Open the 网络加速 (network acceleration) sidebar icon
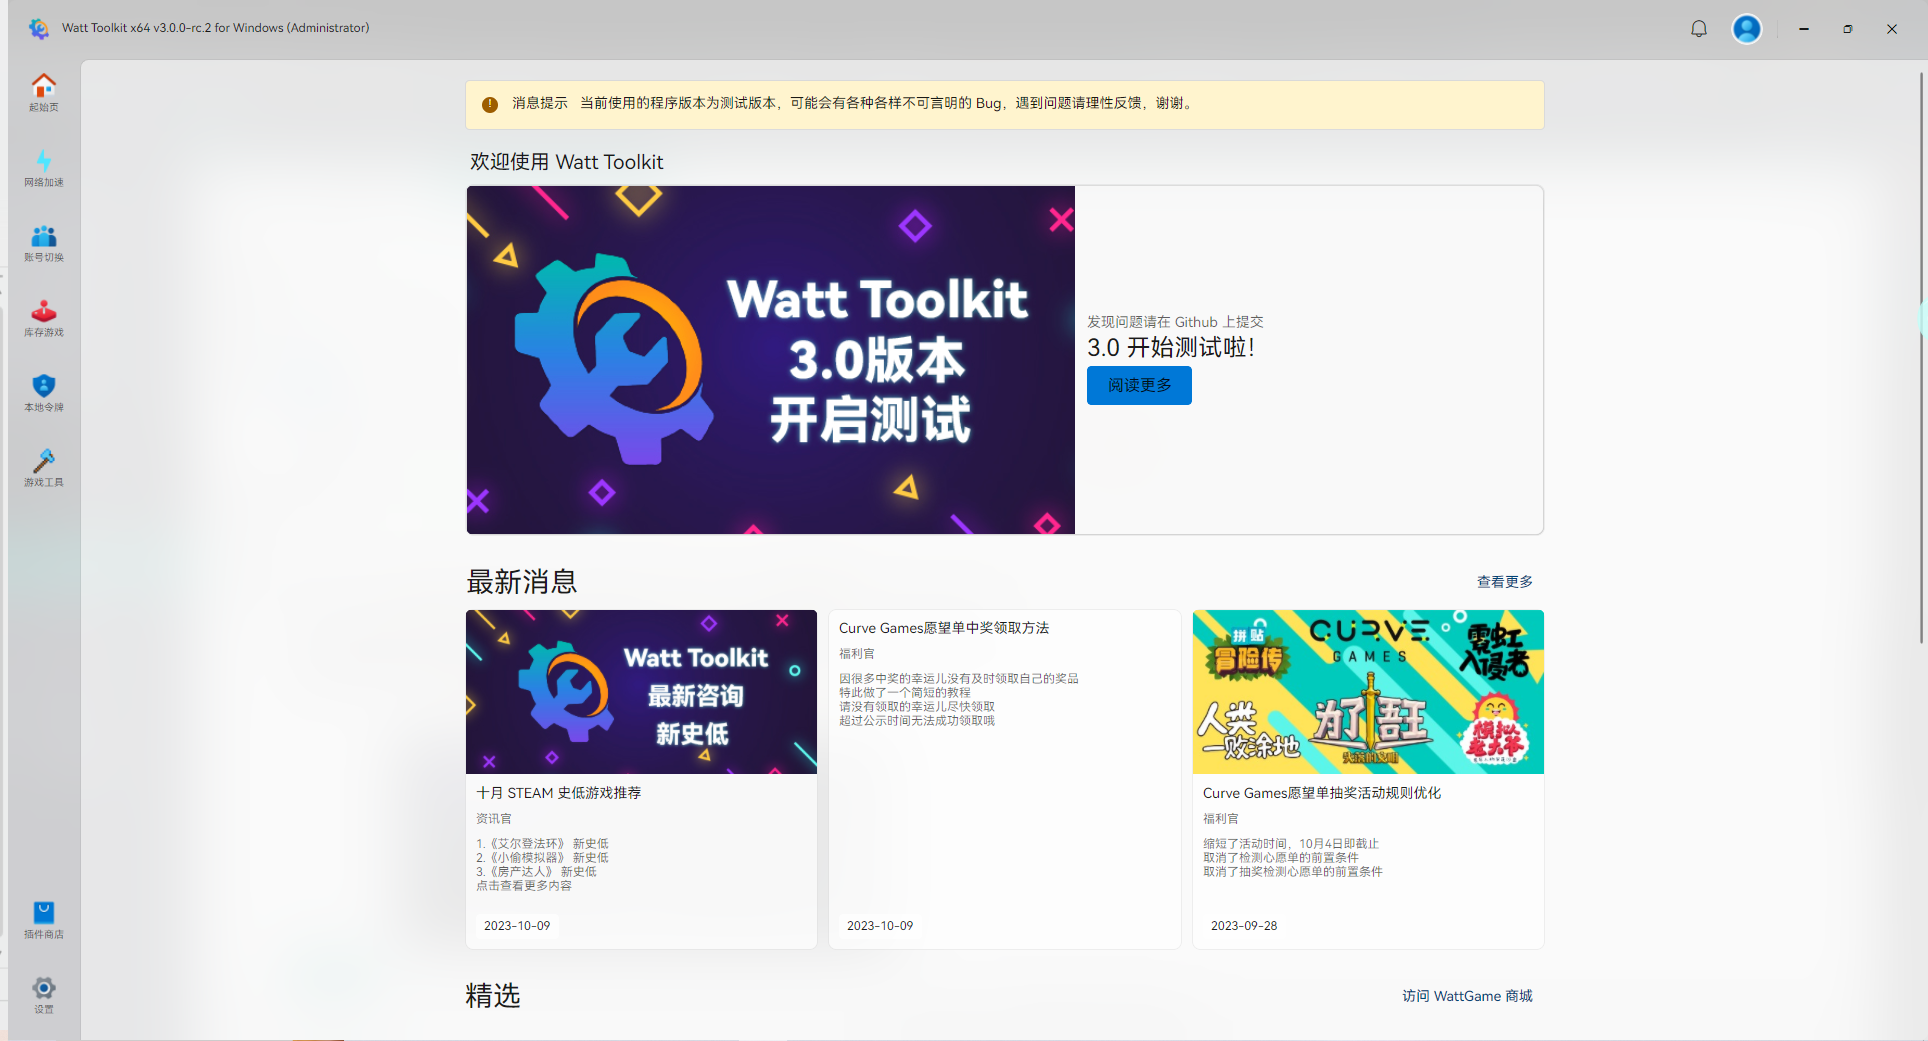1928x1041 pixels. 43,169
